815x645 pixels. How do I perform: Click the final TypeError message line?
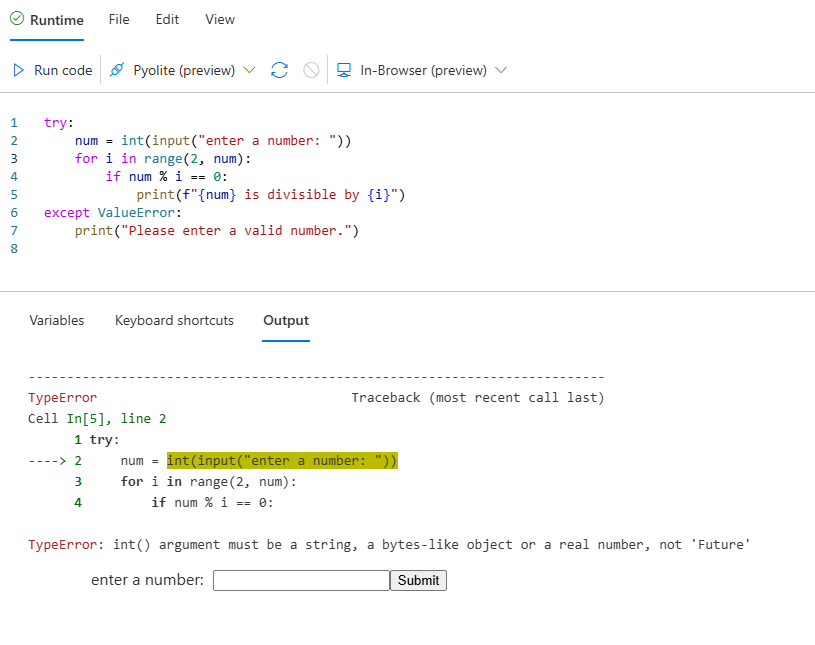coord(389,545)
